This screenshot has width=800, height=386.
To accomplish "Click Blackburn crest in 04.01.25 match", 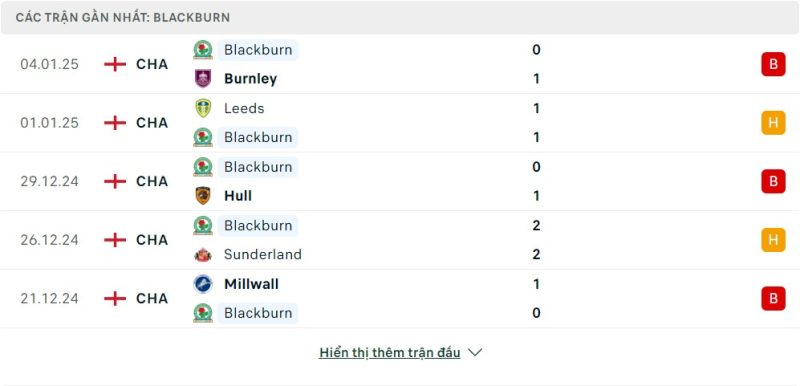I will (203, 49).
